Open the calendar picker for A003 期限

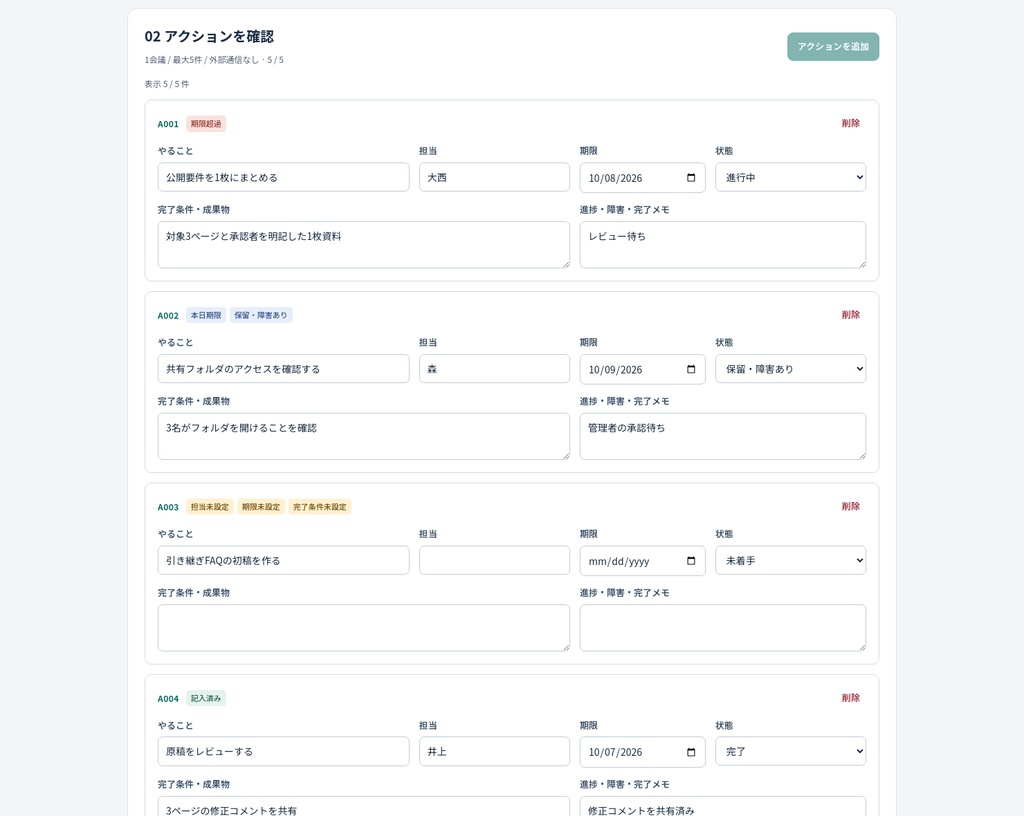pyautogui.click(x=691, y=561)
